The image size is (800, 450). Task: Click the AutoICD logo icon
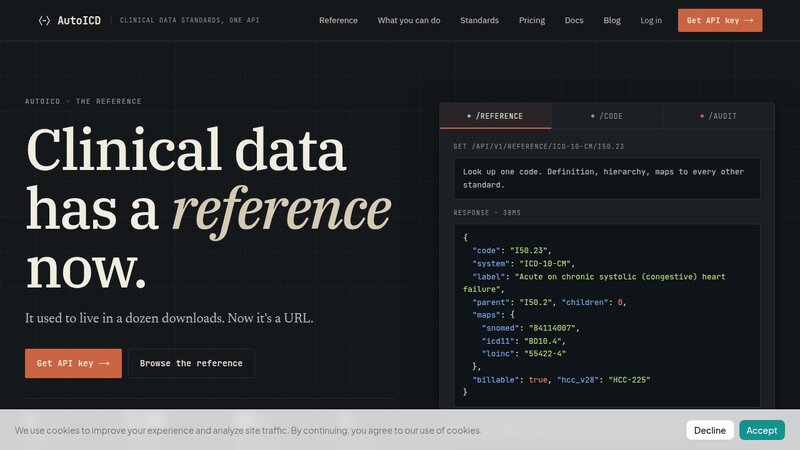tap(44, 20)
